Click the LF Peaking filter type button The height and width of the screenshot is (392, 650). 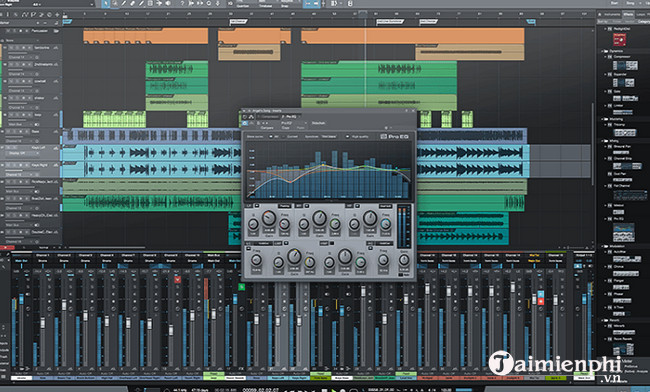[x=284, y=206]
